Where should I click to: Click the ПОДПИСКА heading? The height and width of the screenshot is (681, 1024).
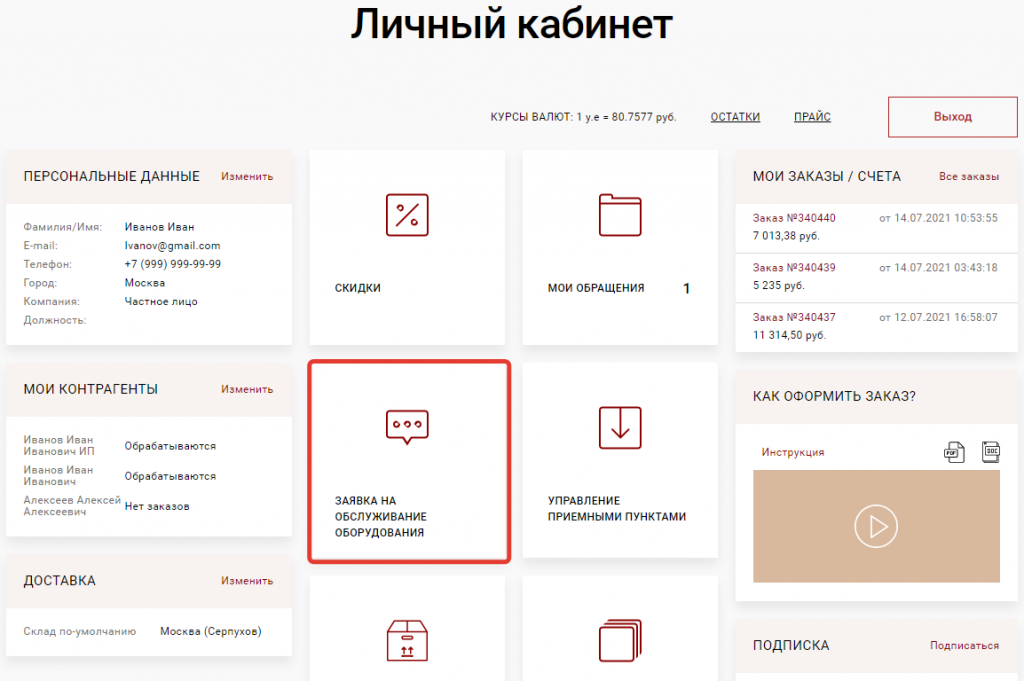tap(791, 645)
